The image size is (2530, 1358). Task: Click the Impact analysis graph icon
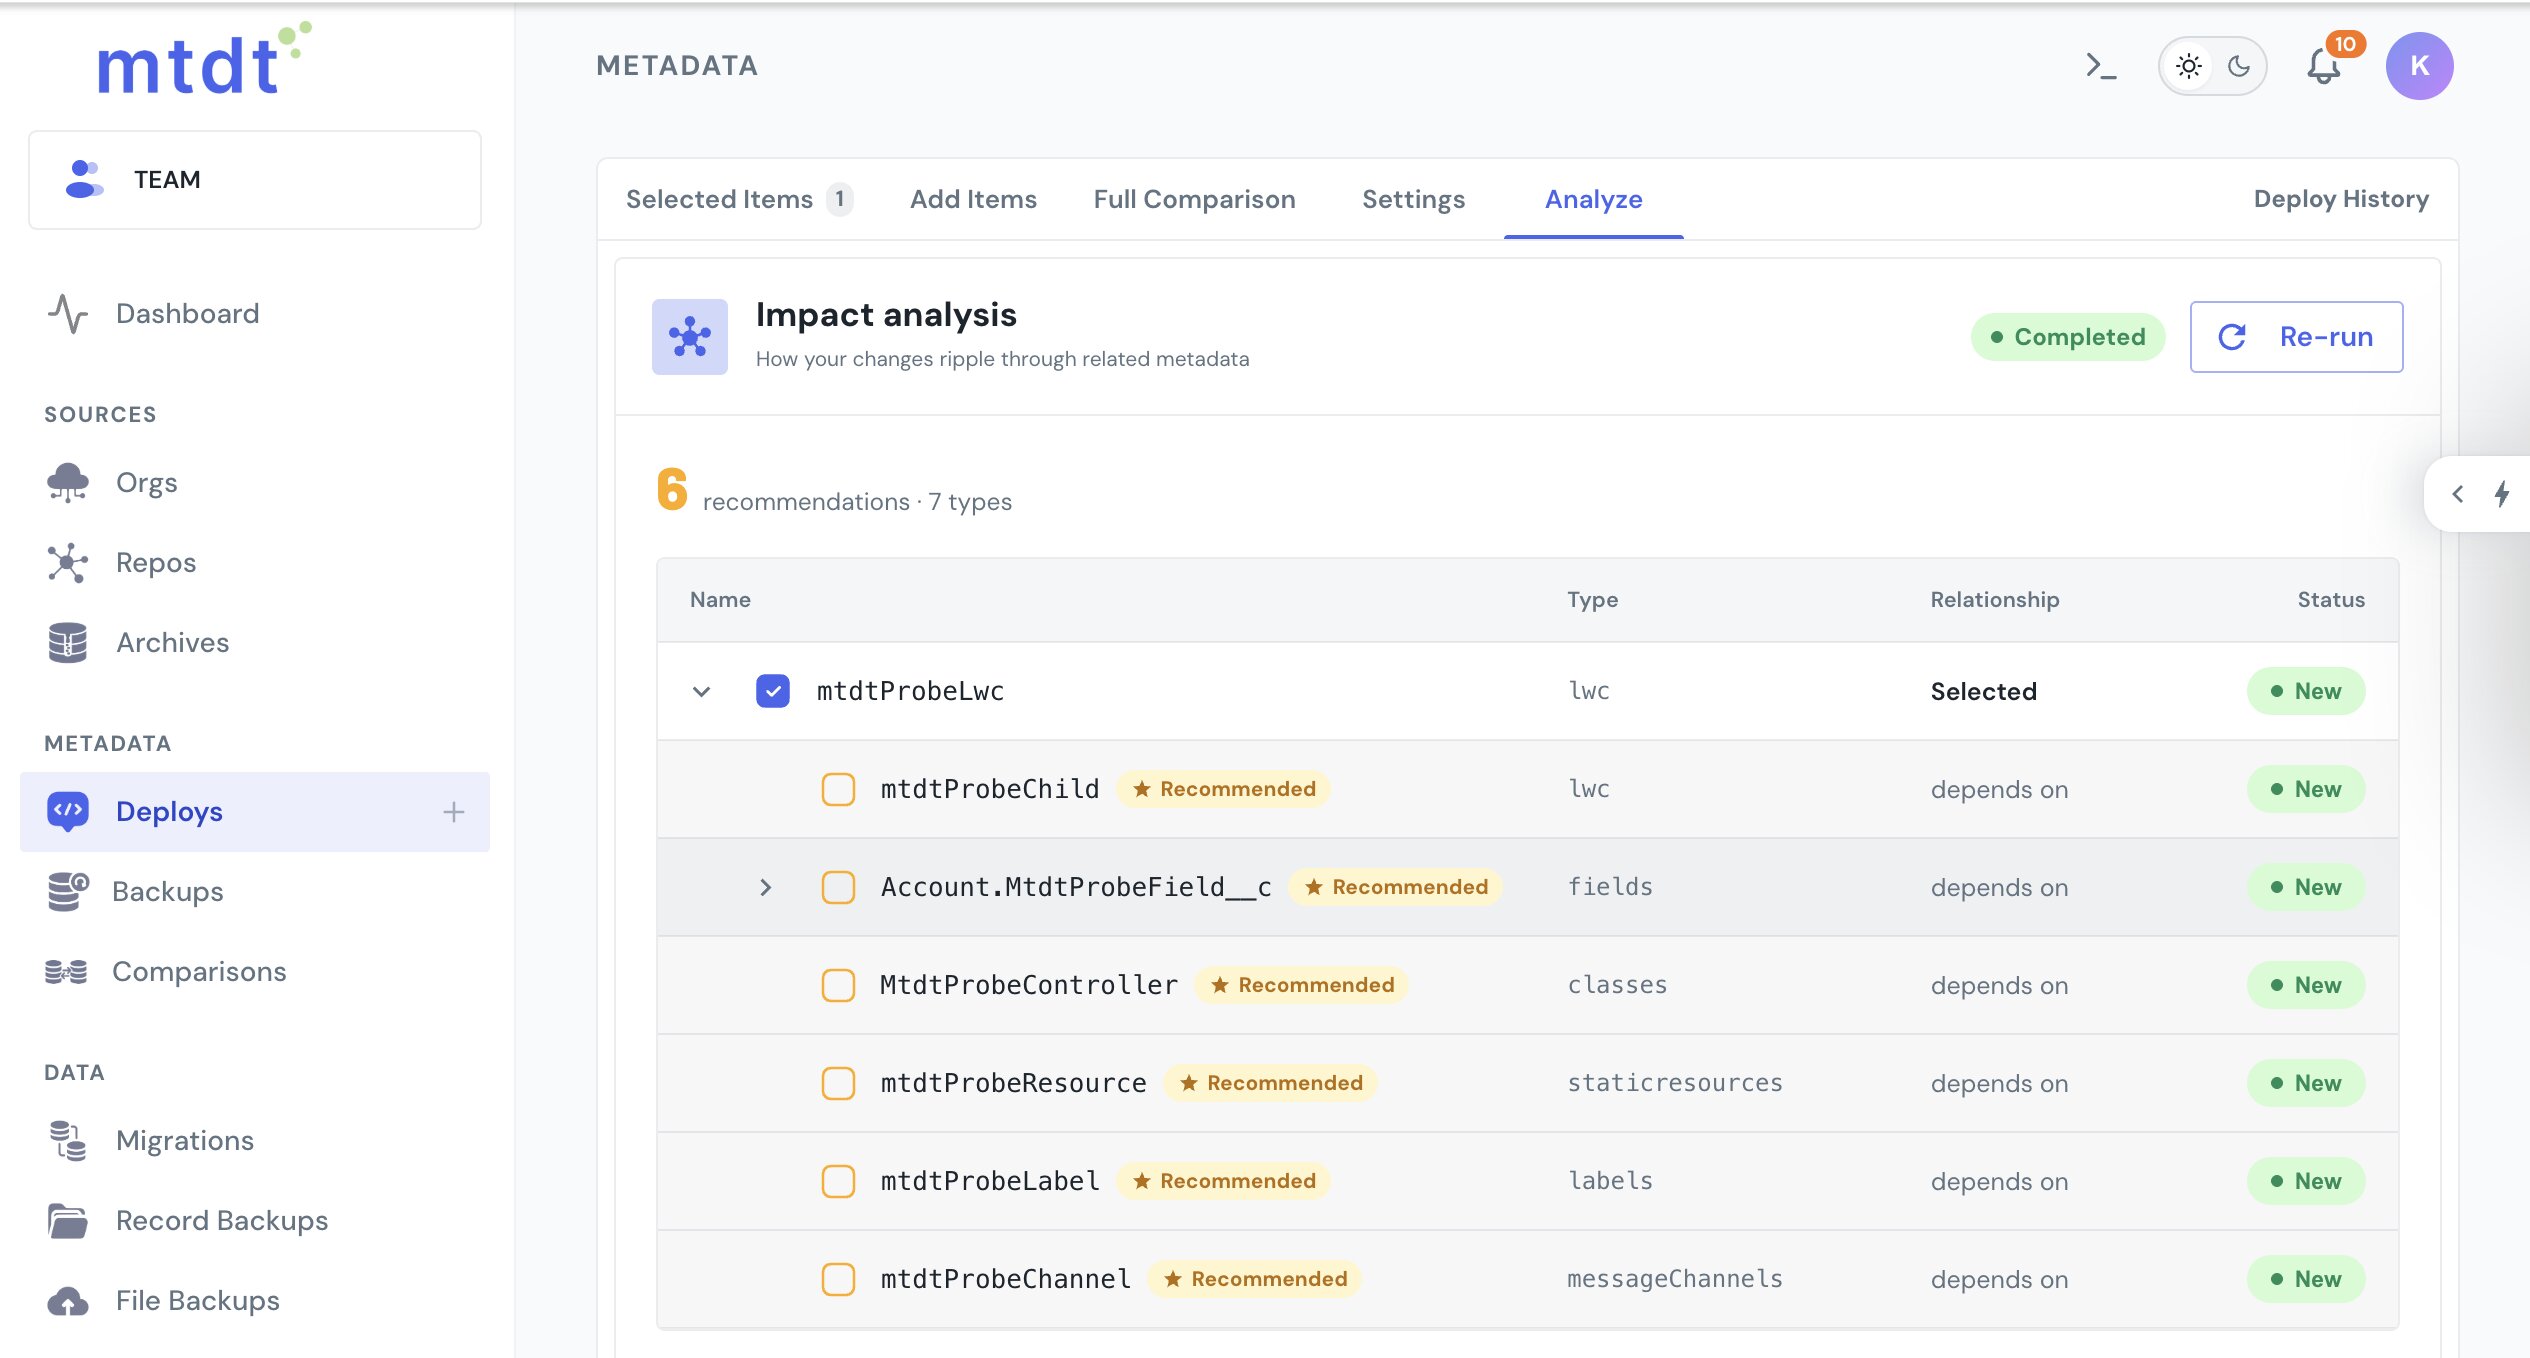pos(690,337)
